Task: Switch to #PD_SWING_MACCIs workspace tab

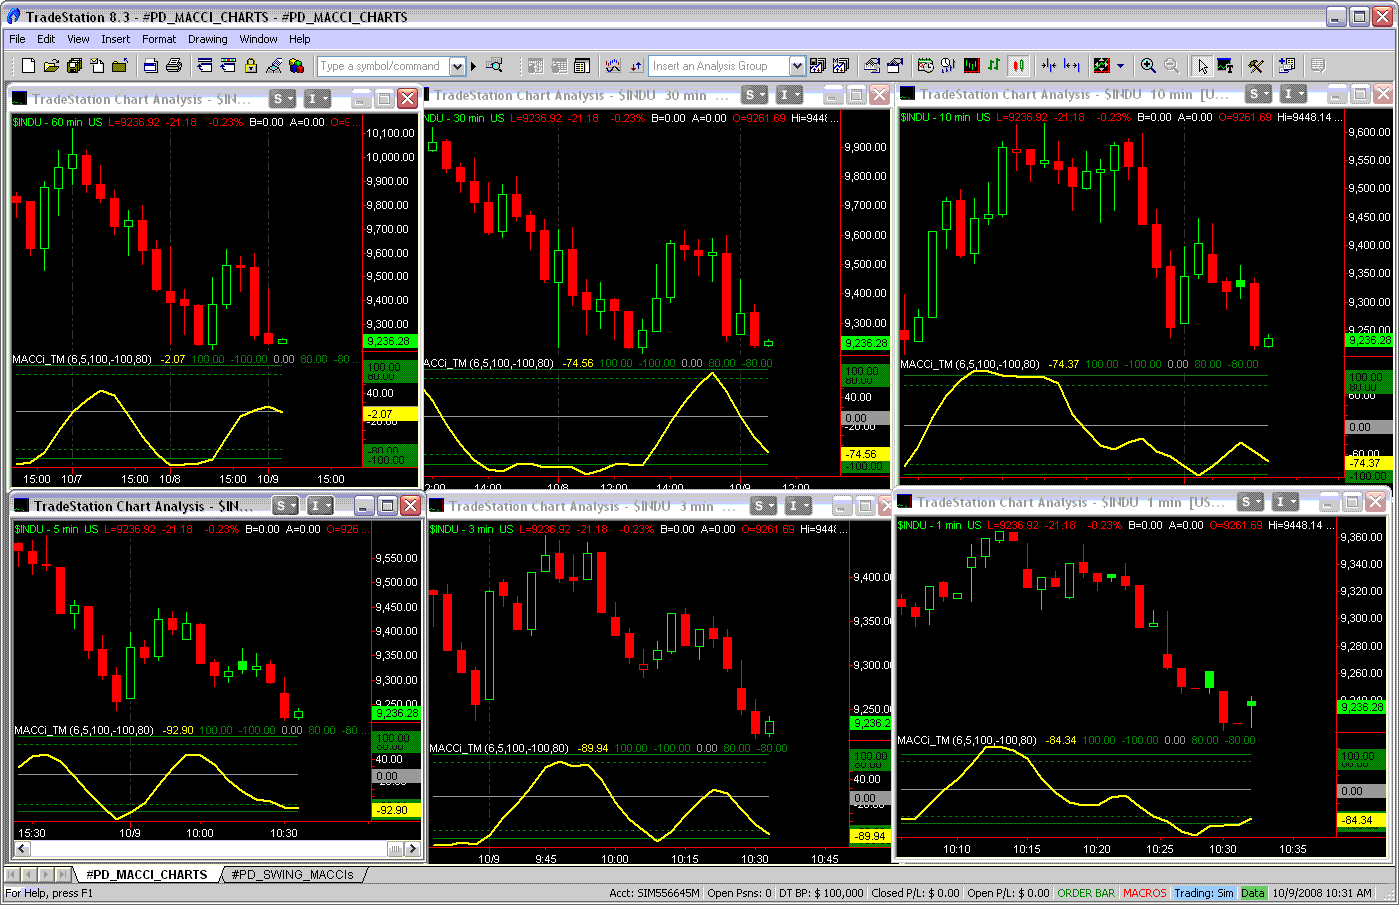Action: pyautogui.click(x=292, y=874)
